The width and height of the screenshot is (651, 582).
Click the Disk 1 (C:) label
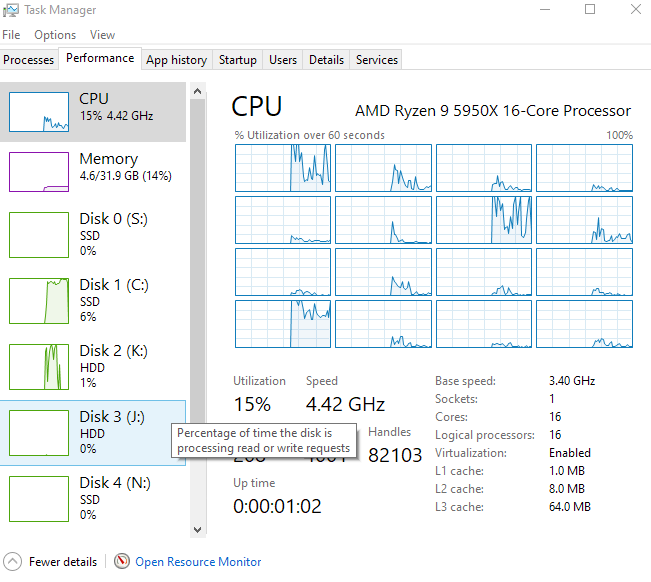114,285
